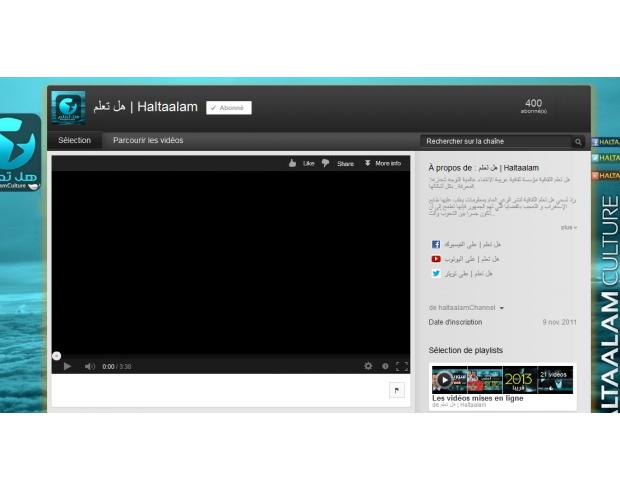
Task: Click the channel search magnifier icon
Action: [578, 142]
